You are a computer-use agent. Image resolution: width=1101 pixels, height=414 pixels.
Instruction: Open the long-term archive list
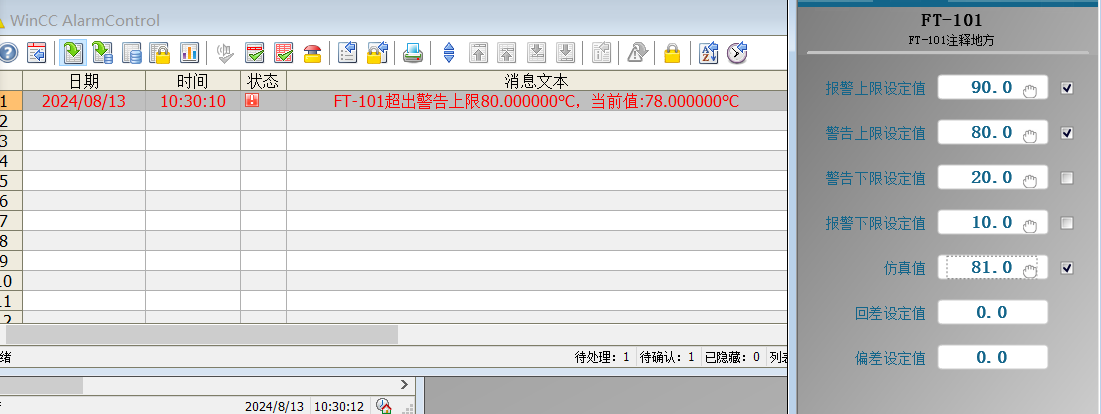131,53
